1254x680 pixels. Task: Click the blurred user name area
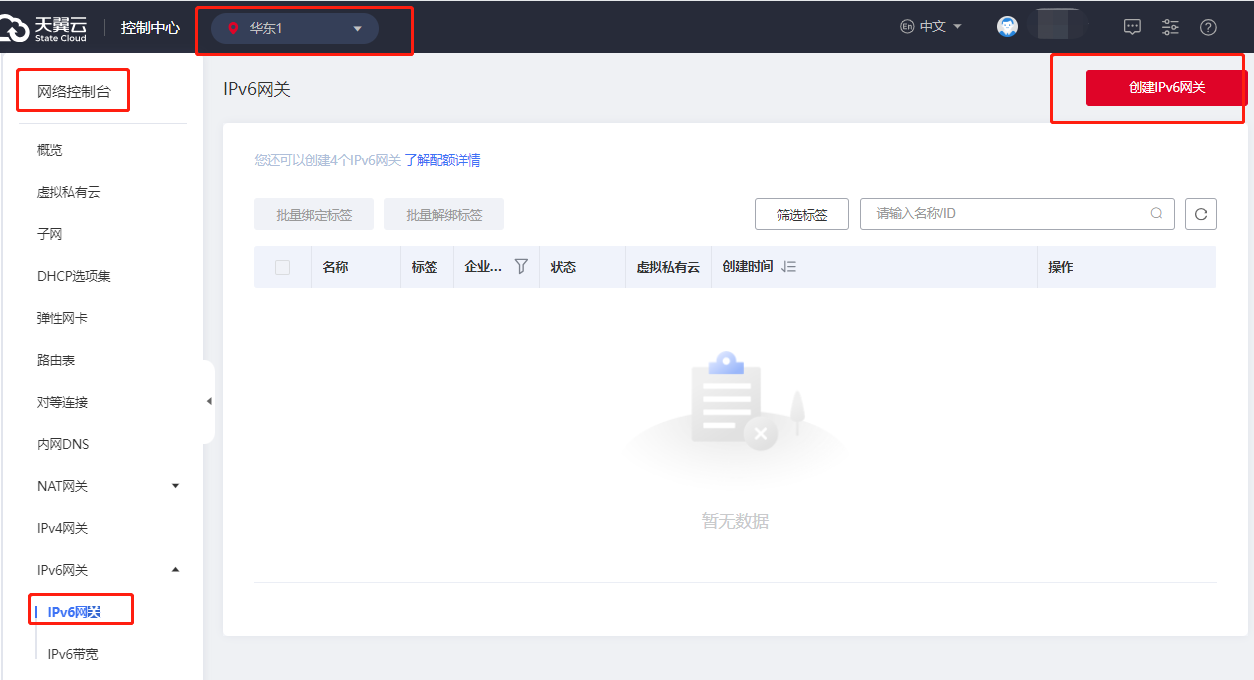pyautogui.click(x=1059, y=24)
